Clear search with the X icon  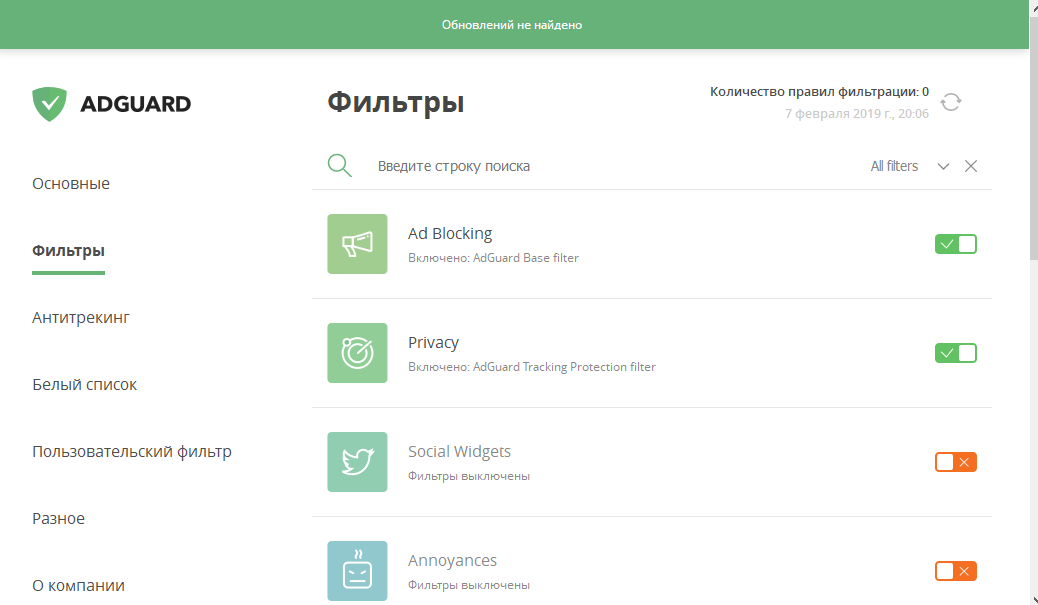pos(970,166)
